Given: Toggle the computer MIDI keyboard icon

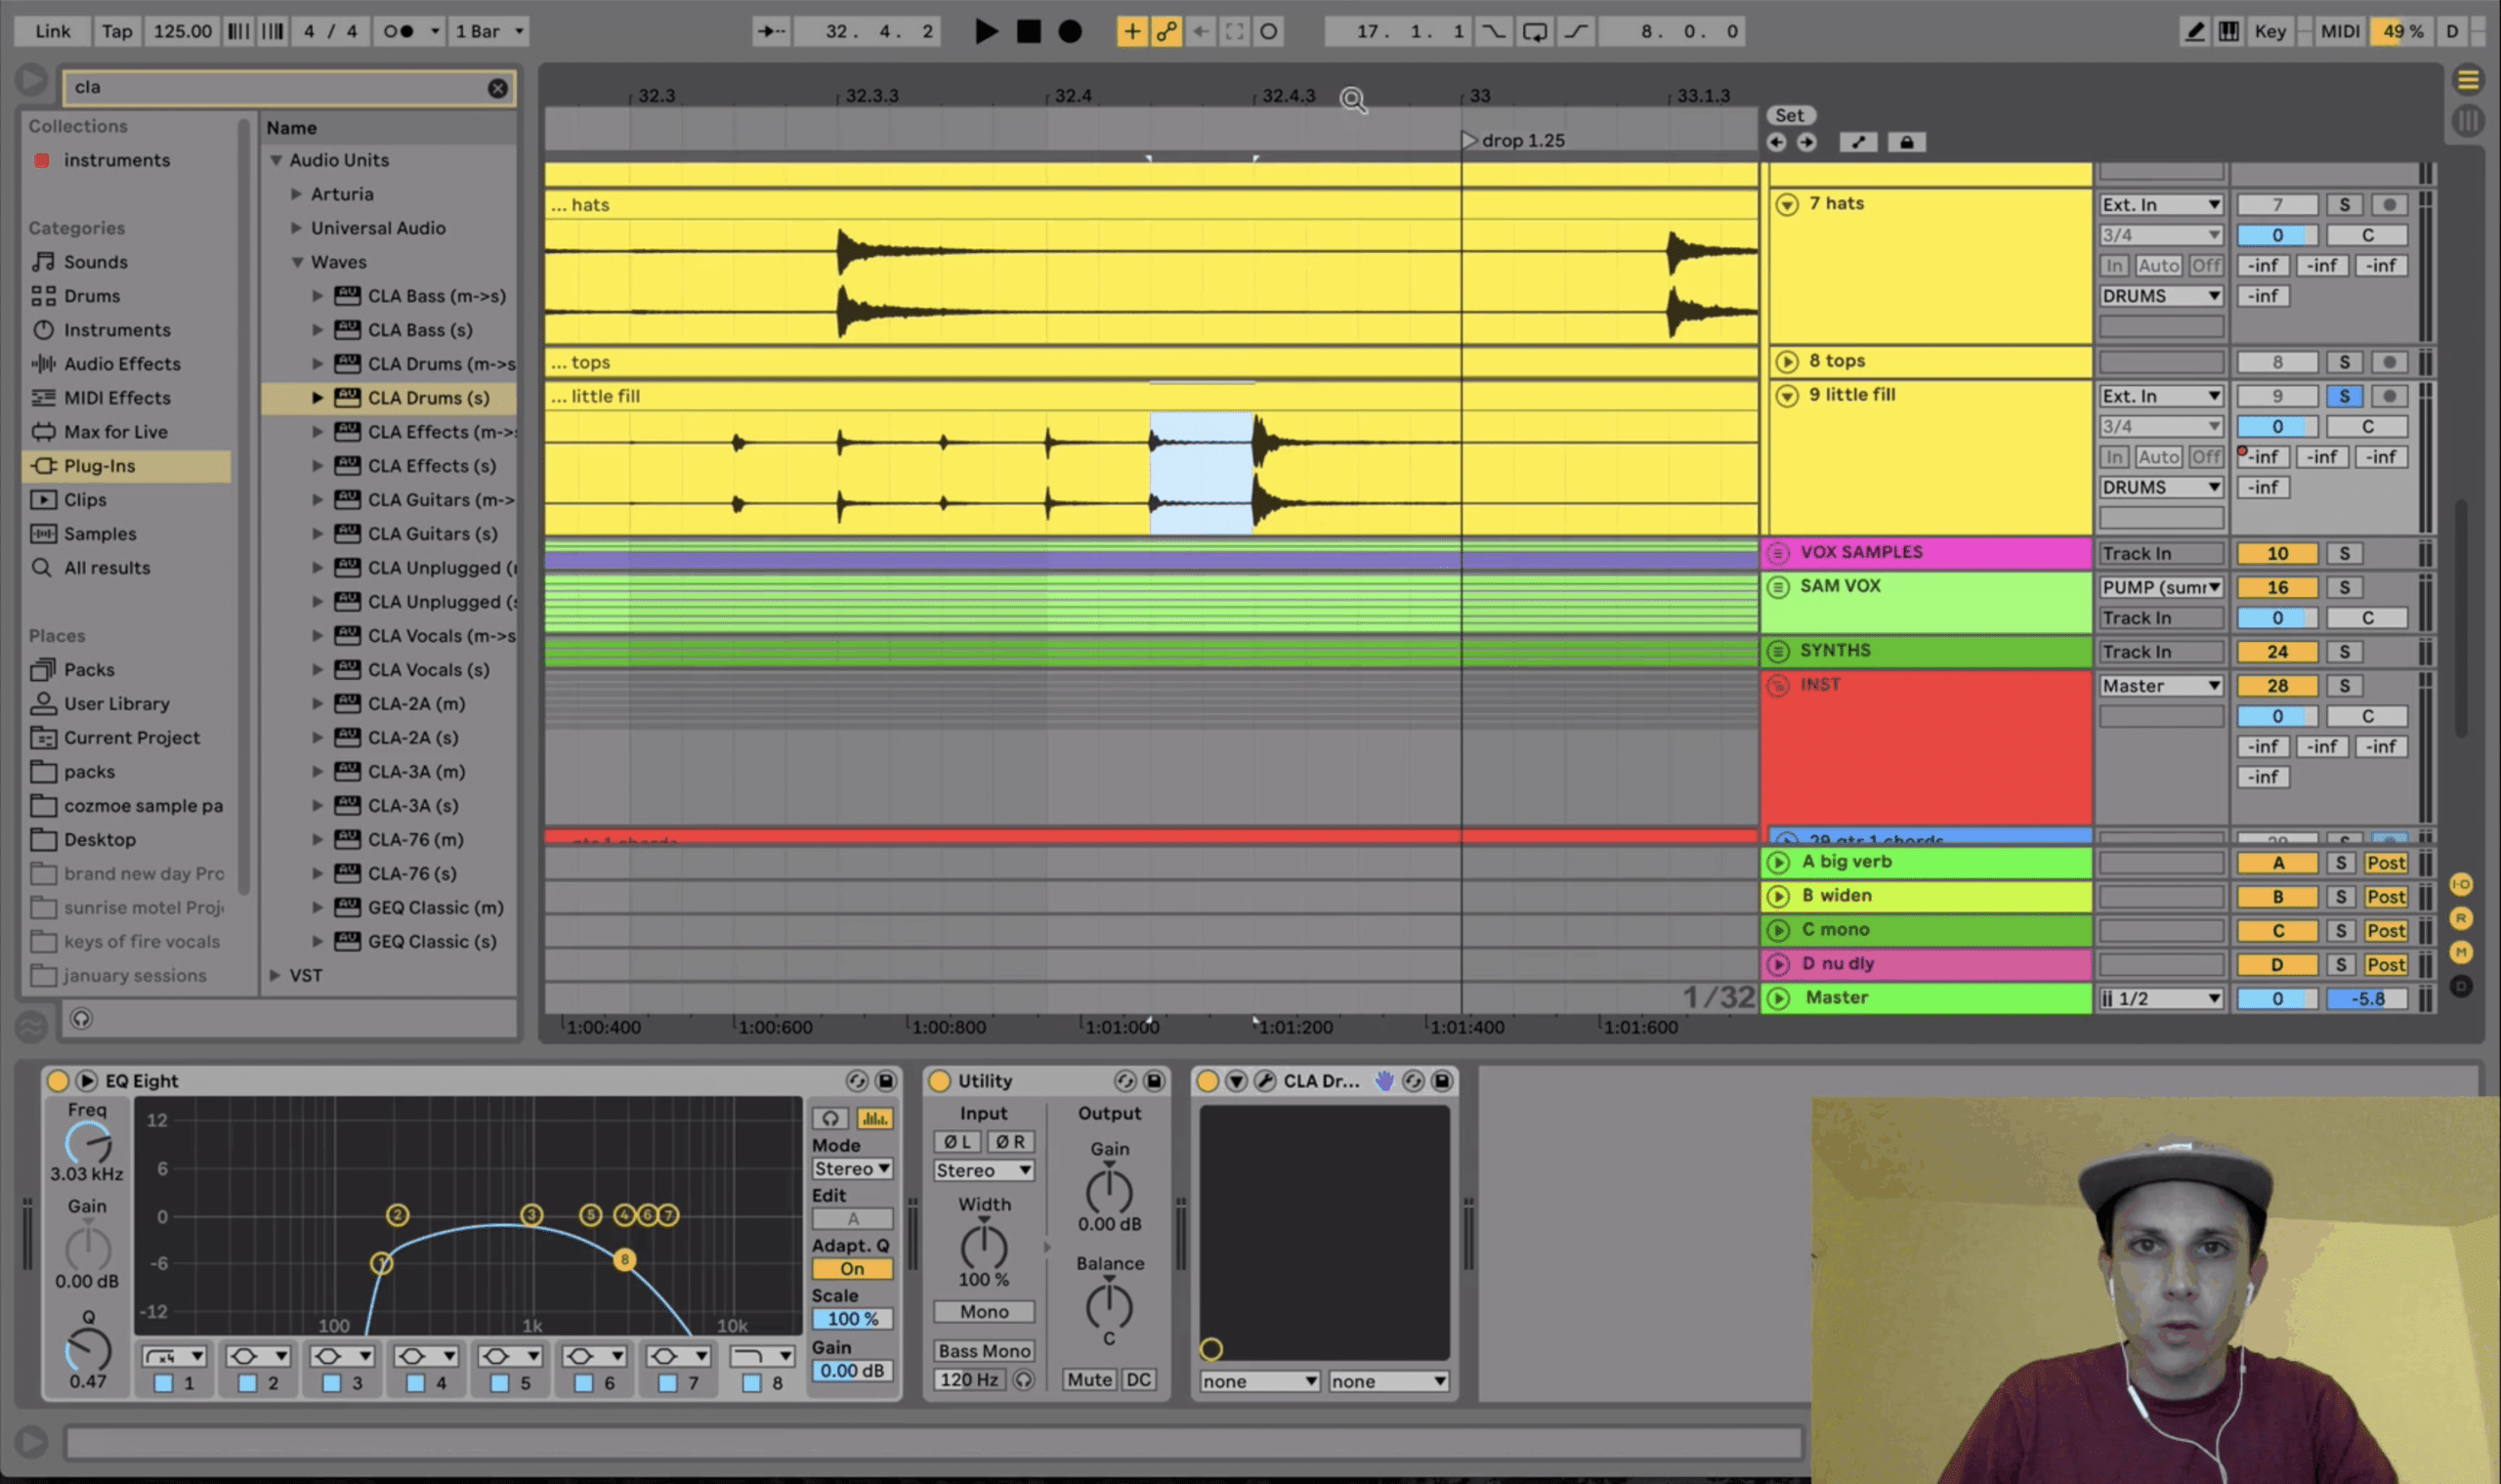Looking at the screenshot, I should (2228, 31).
